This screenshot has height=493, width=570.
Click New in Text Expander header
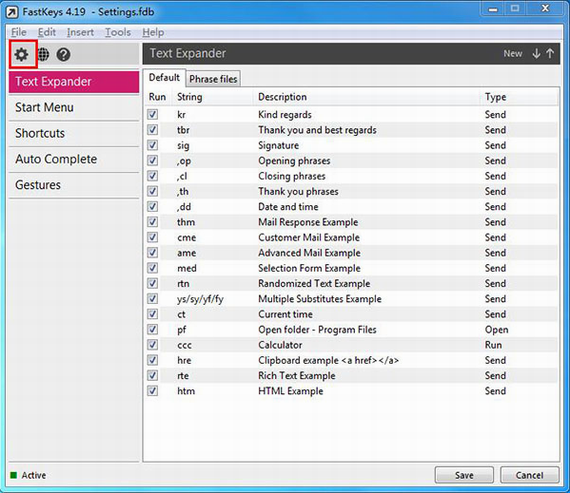pos(513,53)
